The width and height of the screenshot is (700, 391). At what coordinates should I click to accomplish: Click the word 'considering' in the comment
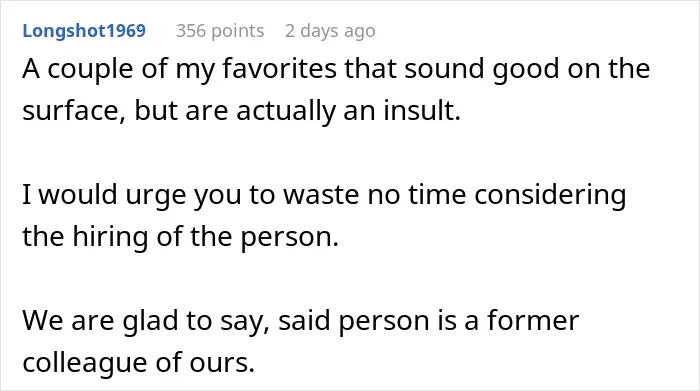click(x=550, y=196)
